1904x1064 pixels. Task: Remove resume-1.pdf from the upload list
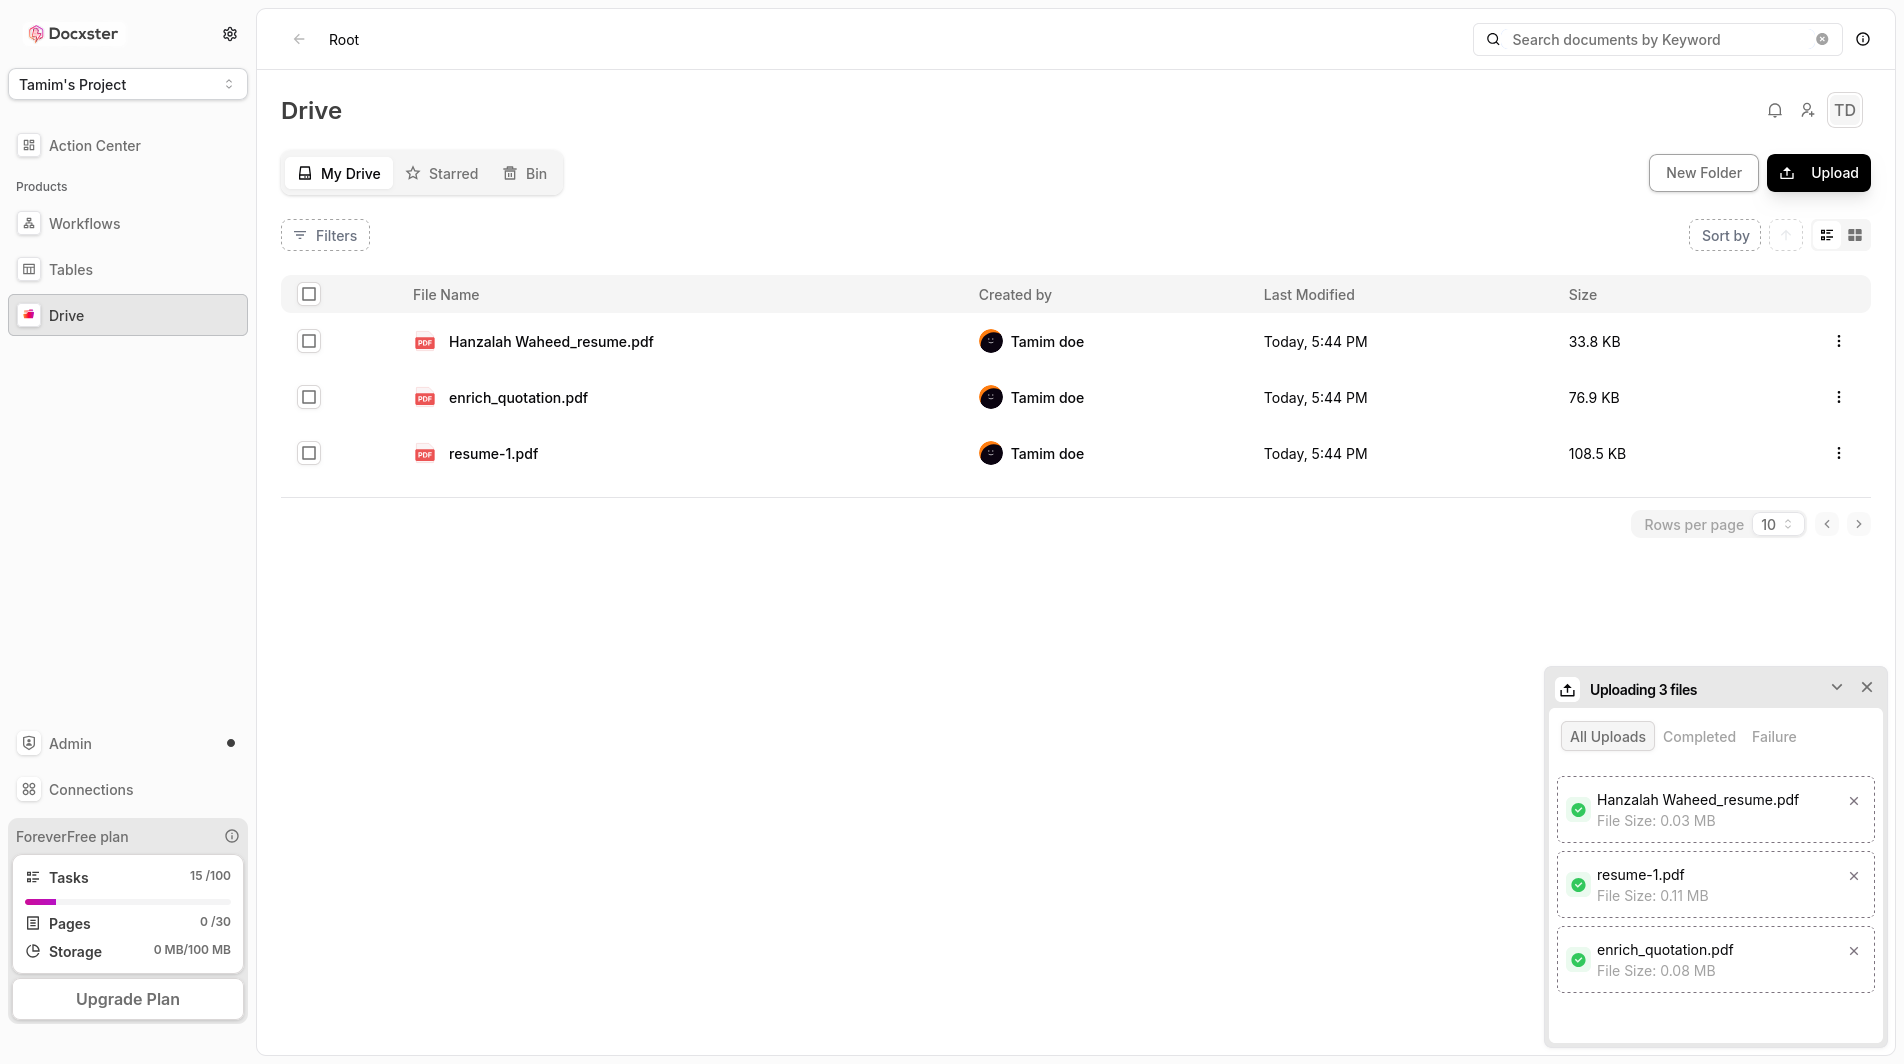pyautogui.click(x=1854, y=876)
